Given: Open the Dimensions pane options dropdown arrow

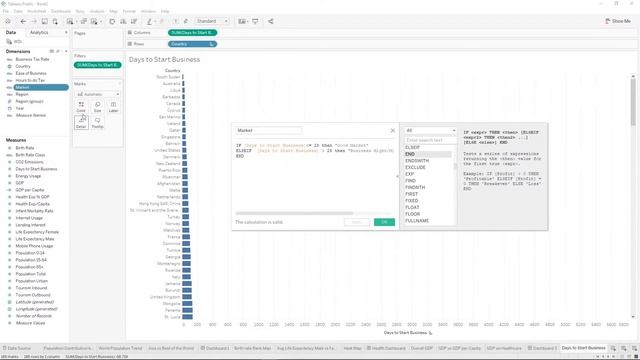Looking at the screenshot, I should 66,51.
